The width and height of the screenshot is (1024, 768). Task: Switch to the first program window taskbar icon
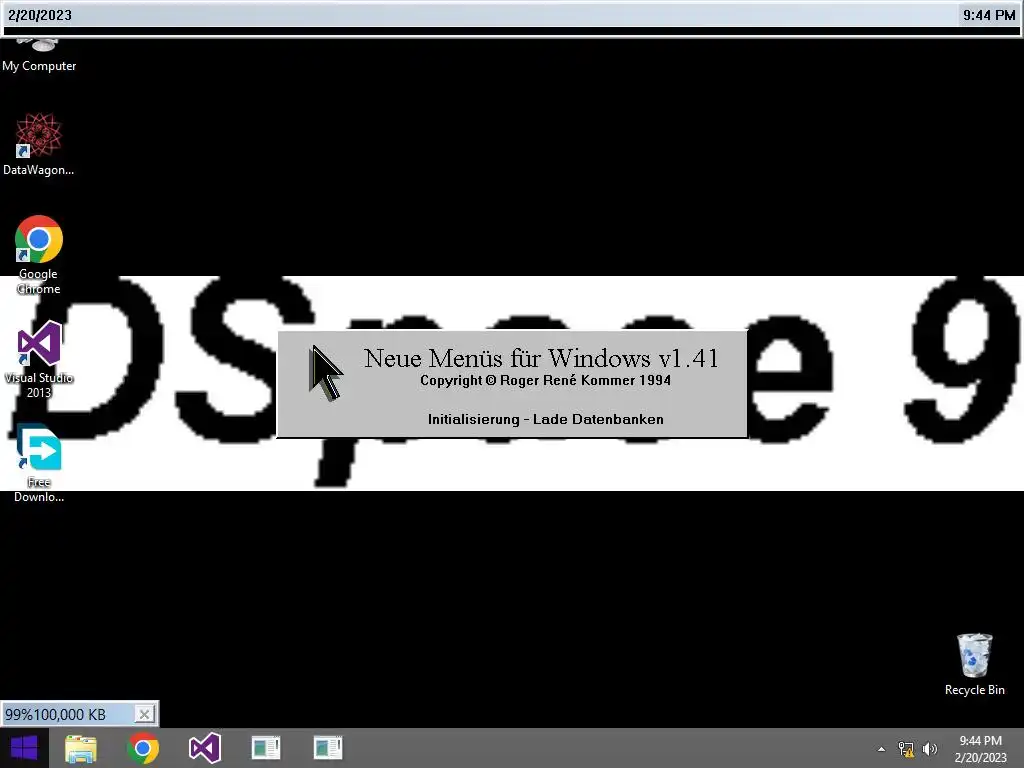[266, 748]
